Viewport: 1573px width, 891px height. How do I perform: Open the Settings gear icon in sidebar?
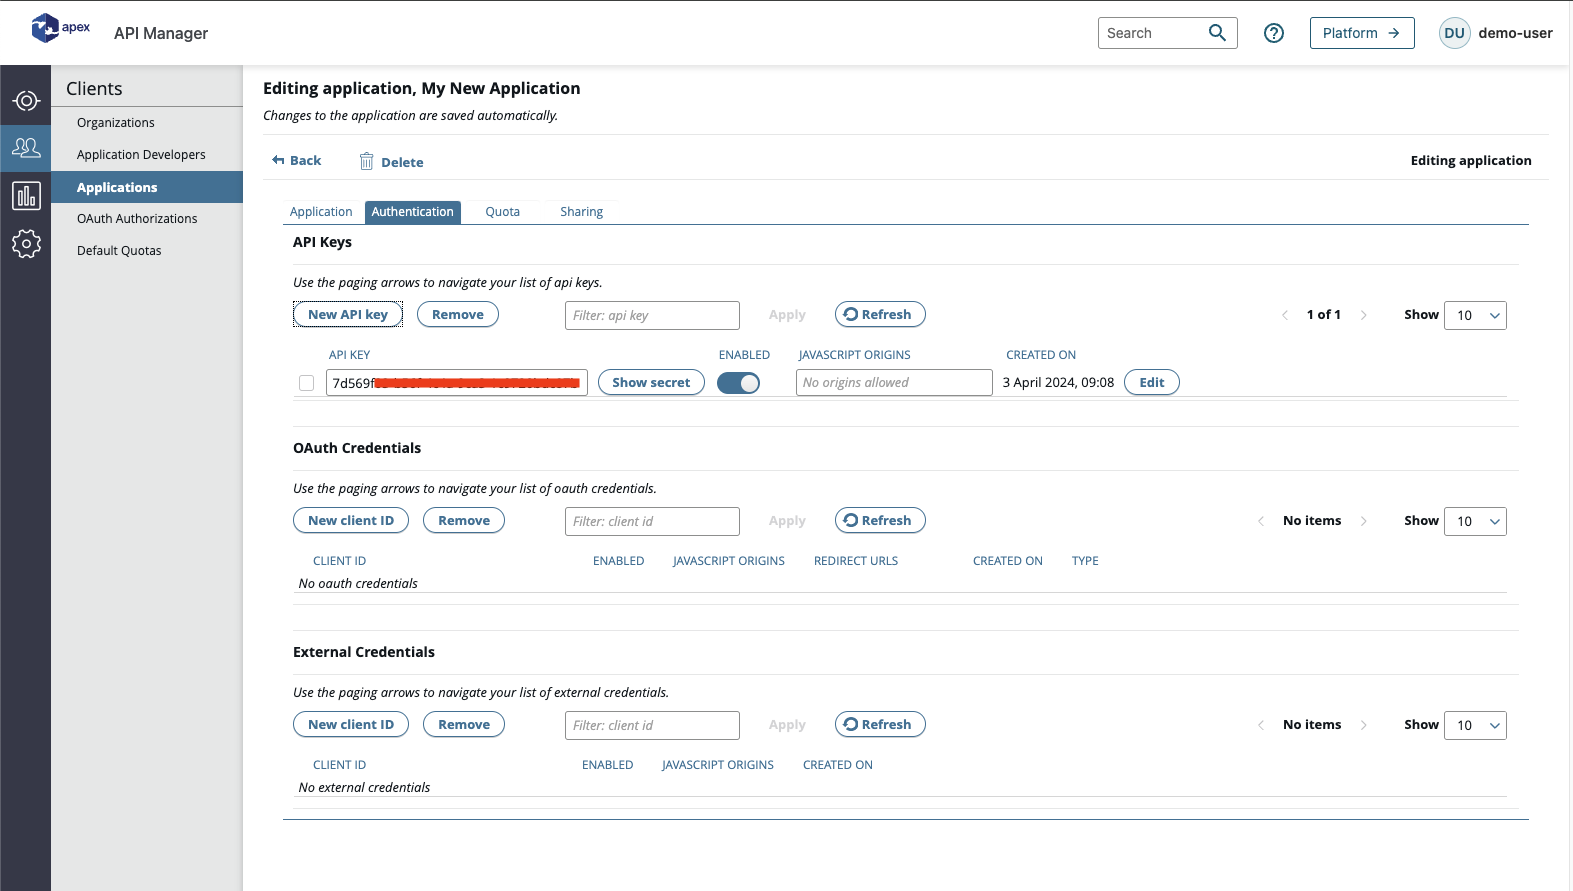tap(26, 244)
